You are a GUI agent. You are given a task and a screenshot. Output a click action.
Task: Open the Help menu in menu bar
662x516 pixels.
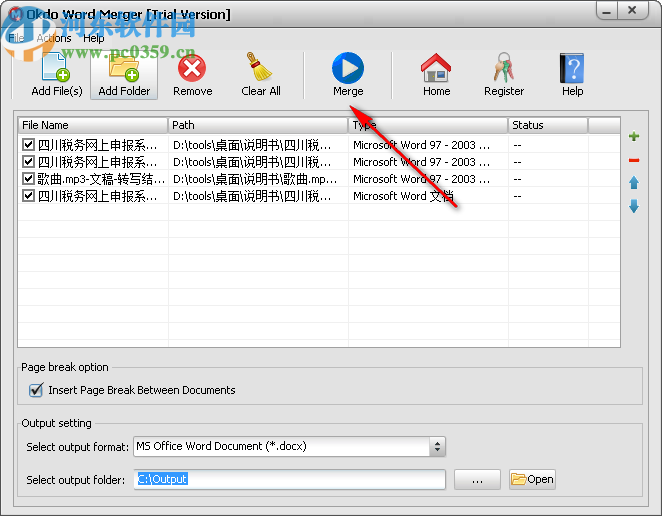click(x=93, y=38)
